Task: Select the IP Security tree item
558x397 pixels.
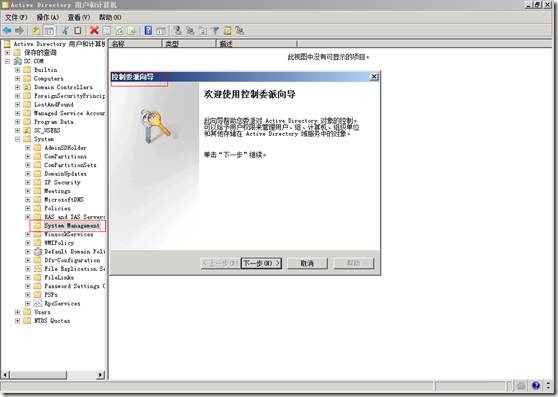Action: tap(62, 182)
